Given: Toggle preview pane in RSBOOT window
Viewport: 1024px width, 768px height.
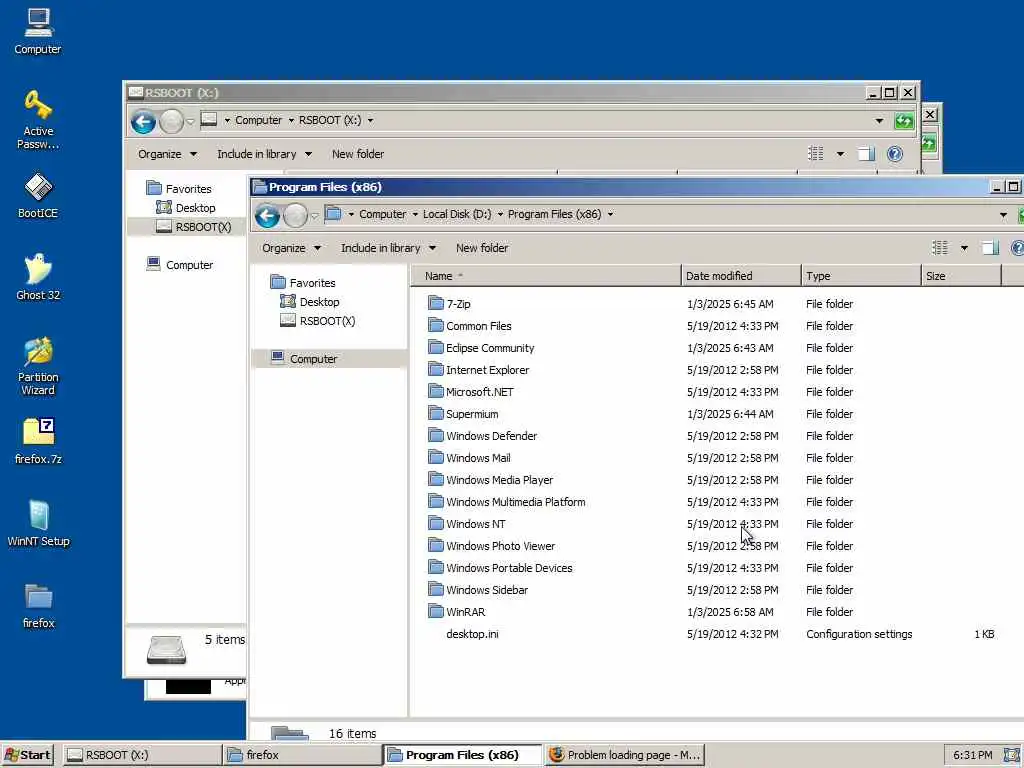Looking at the screenshot, I should 866,154.
